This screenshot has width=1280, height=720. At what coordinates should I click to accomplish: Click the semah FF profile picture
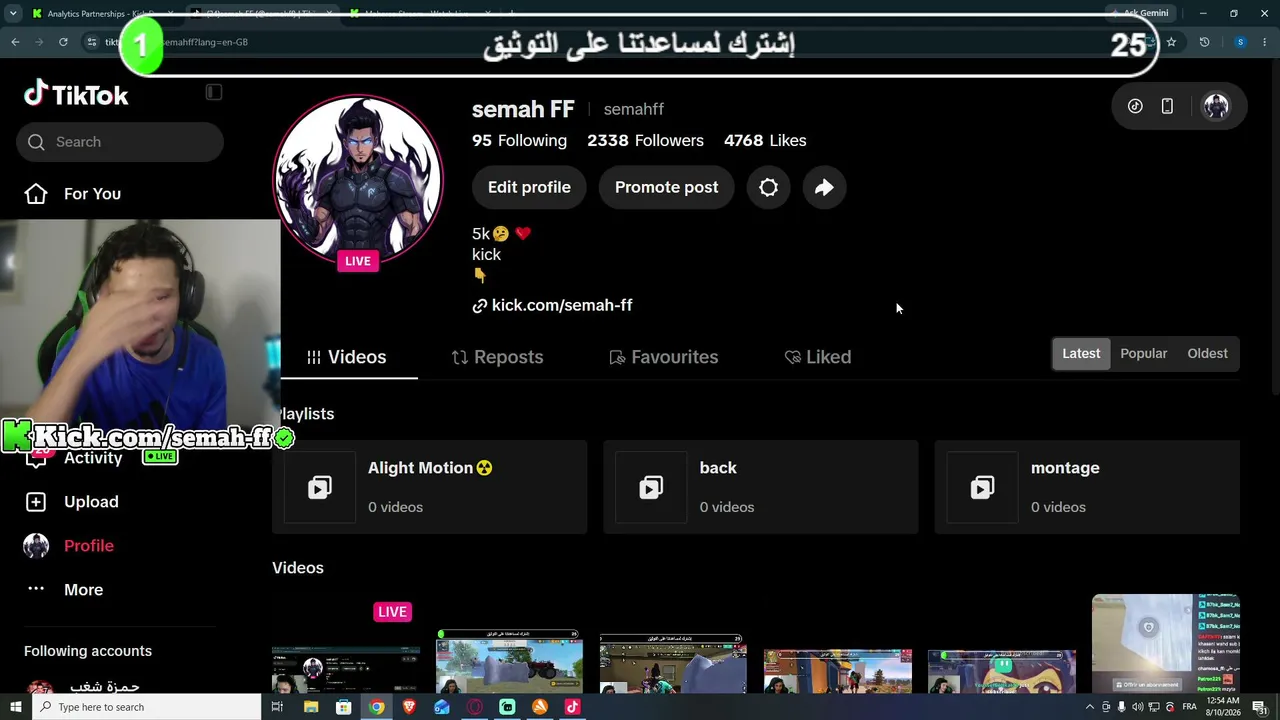[x=358, y=180]
